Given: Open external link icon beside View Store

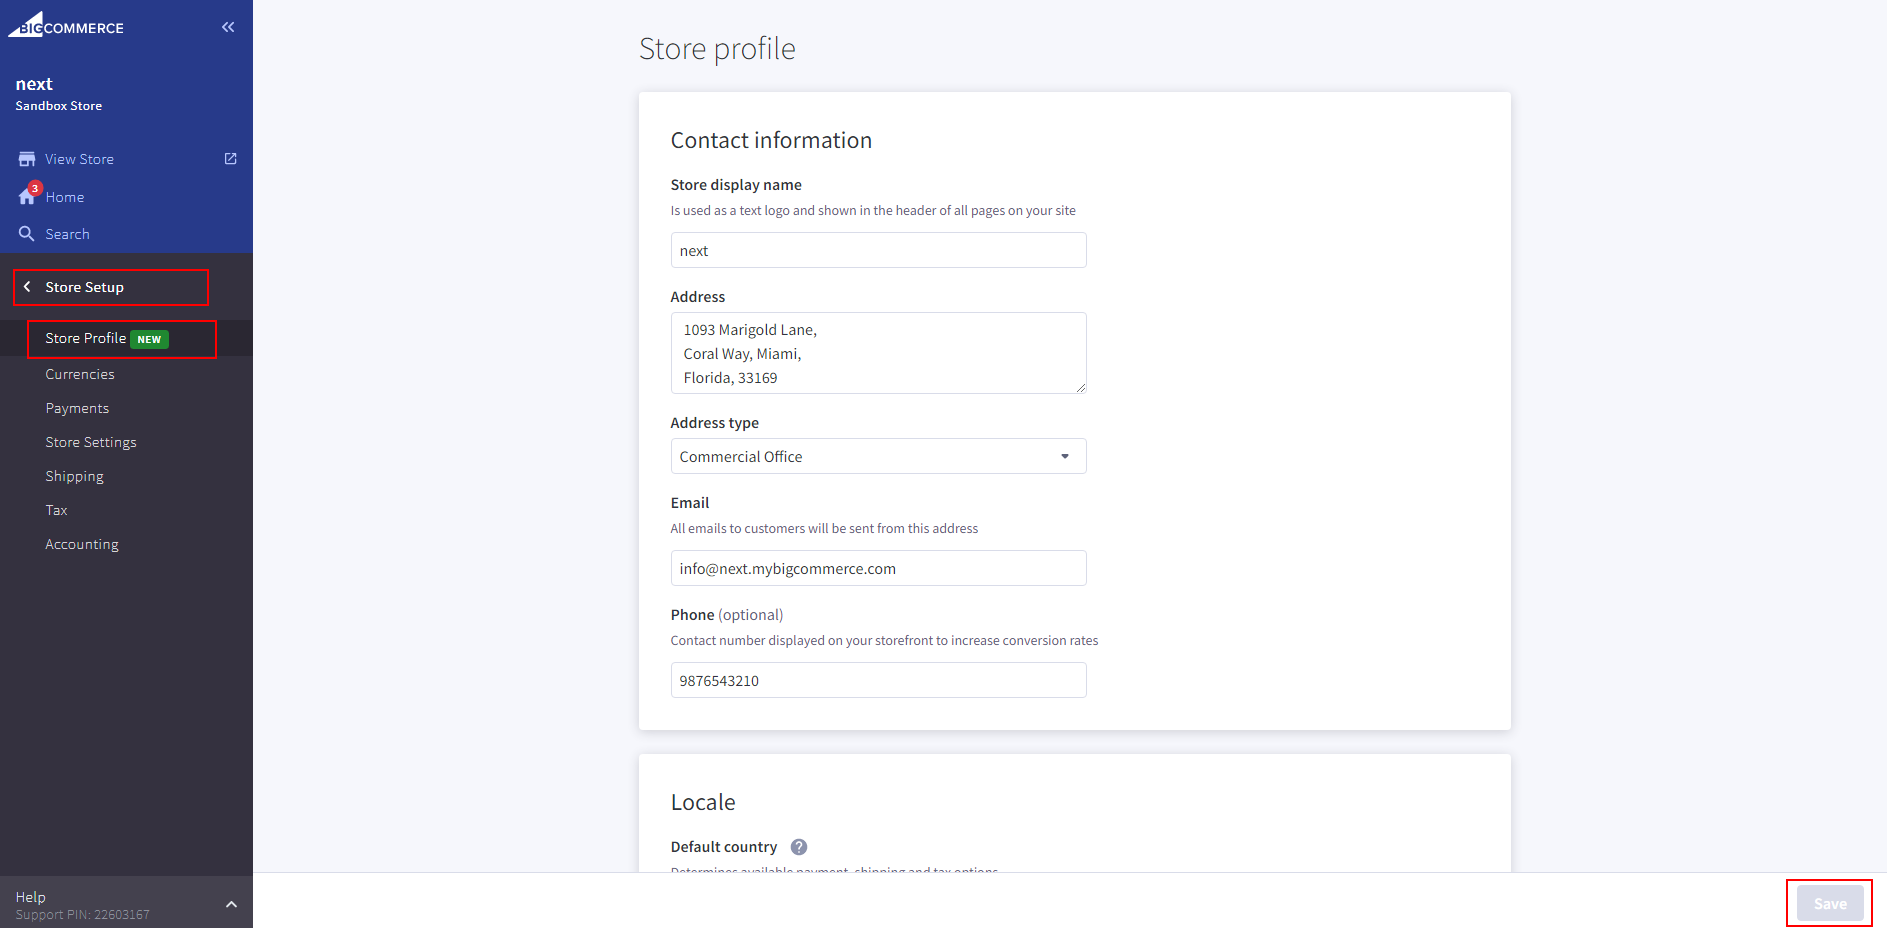Looking at the screenshot, I should coord(231,159).
